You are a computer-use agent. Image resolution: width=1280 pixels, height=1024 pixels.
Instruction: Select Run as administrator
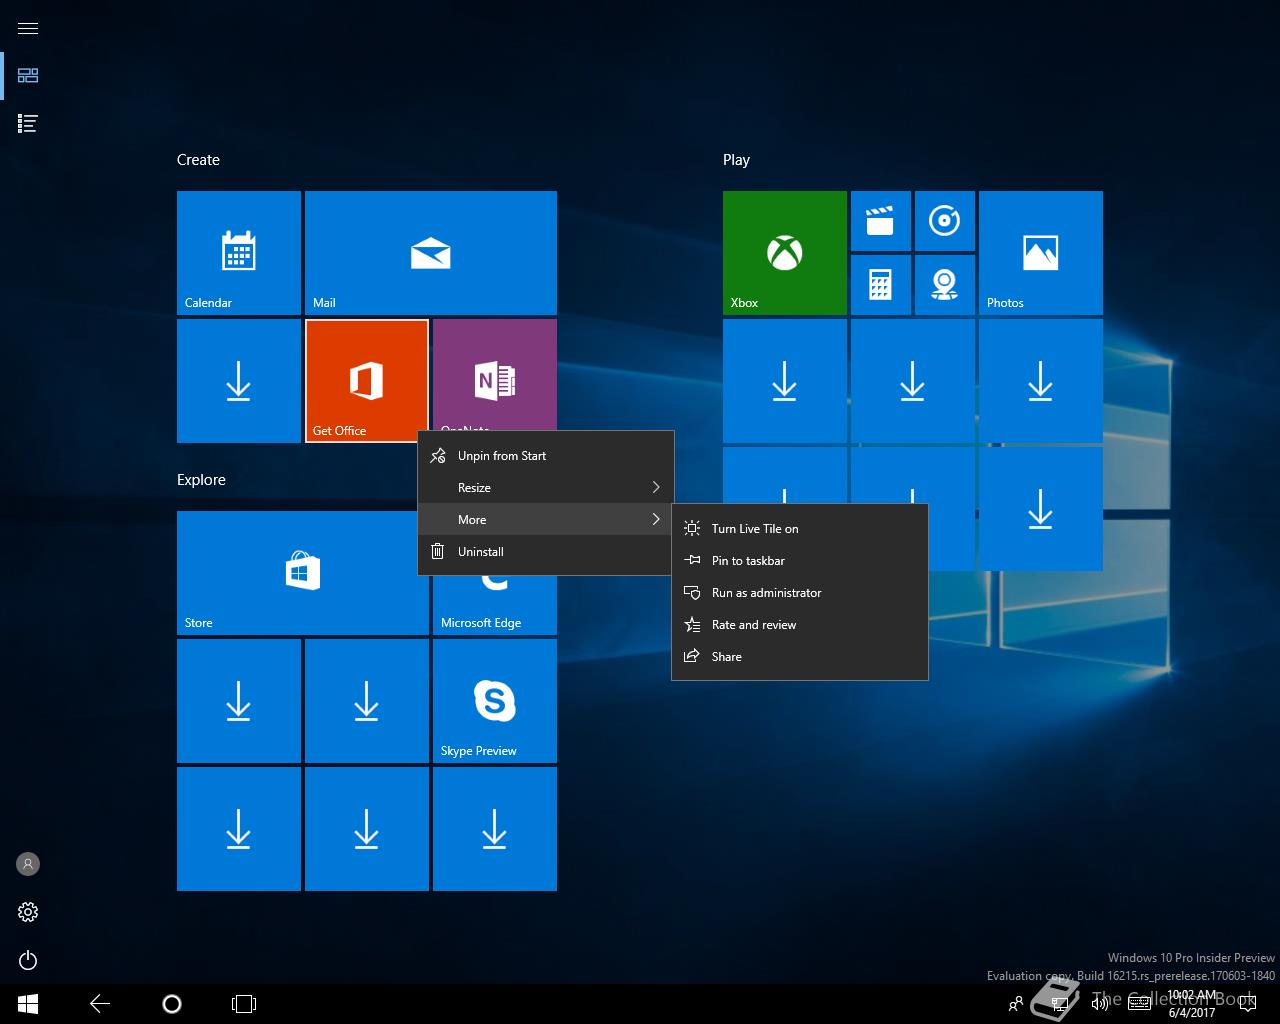[x=800, y=593]
